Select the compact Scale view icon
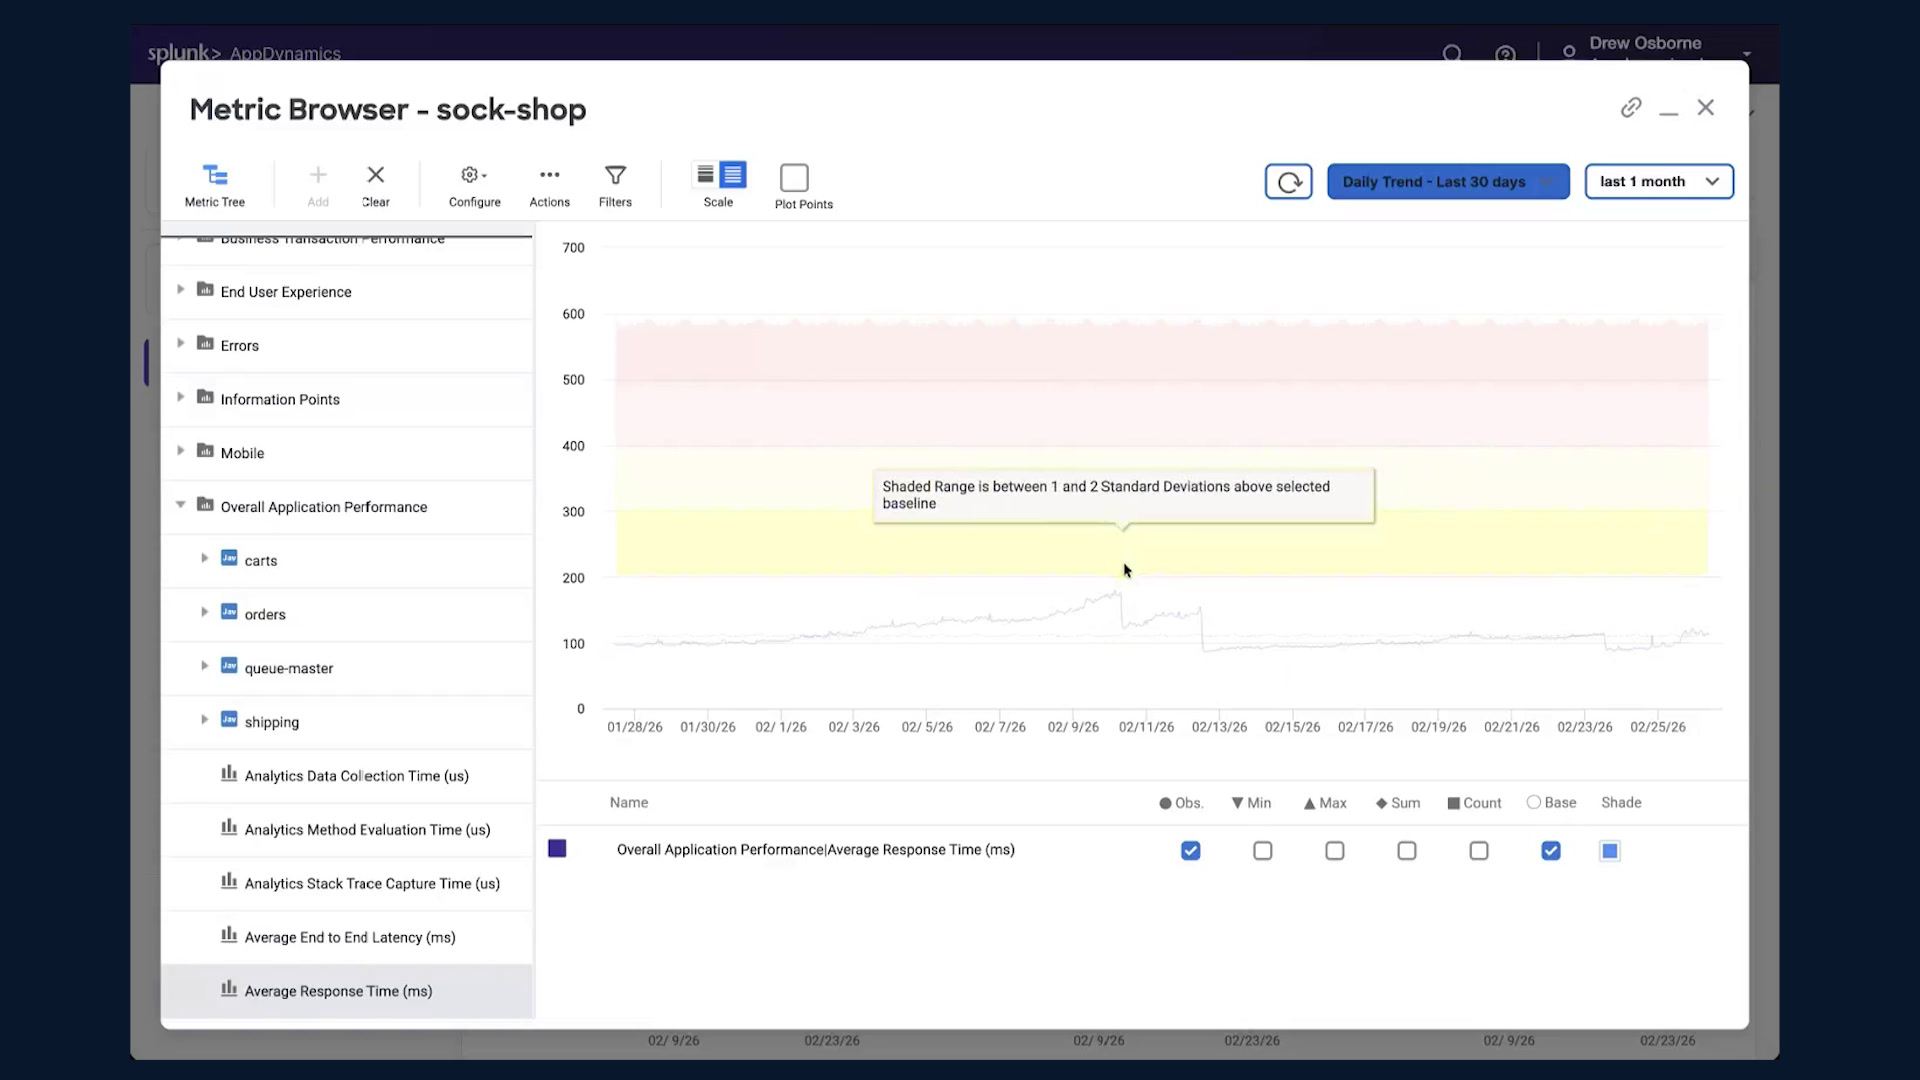This screenshot has width=1920, height=1080. 705,175
